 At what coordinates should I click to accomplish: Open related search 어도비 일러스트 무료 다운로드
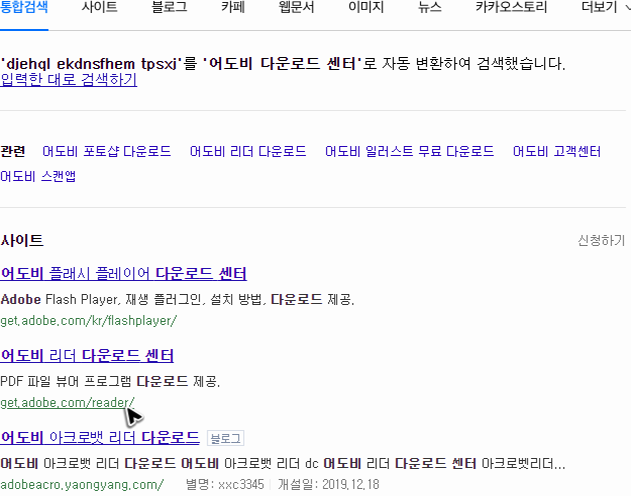click(410, 152)
